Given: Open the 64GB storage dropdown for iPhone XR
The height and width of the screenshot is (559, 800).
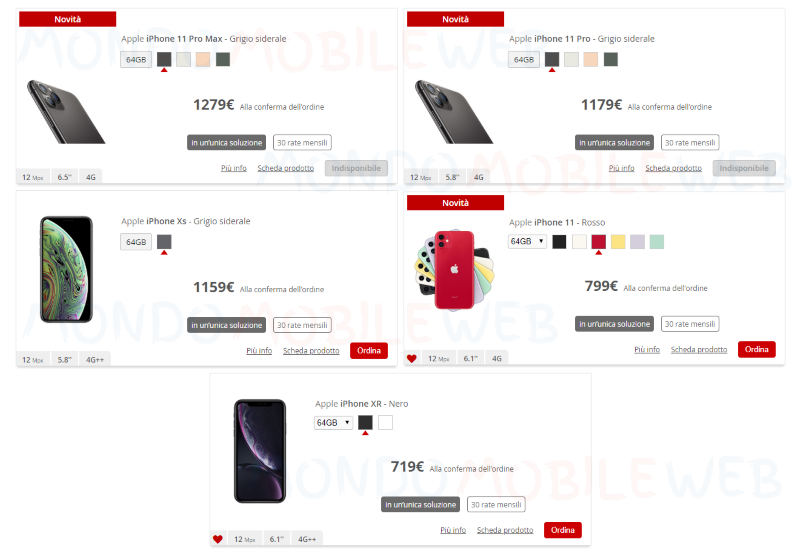Looking at the screenshot, I should (333, 423).
